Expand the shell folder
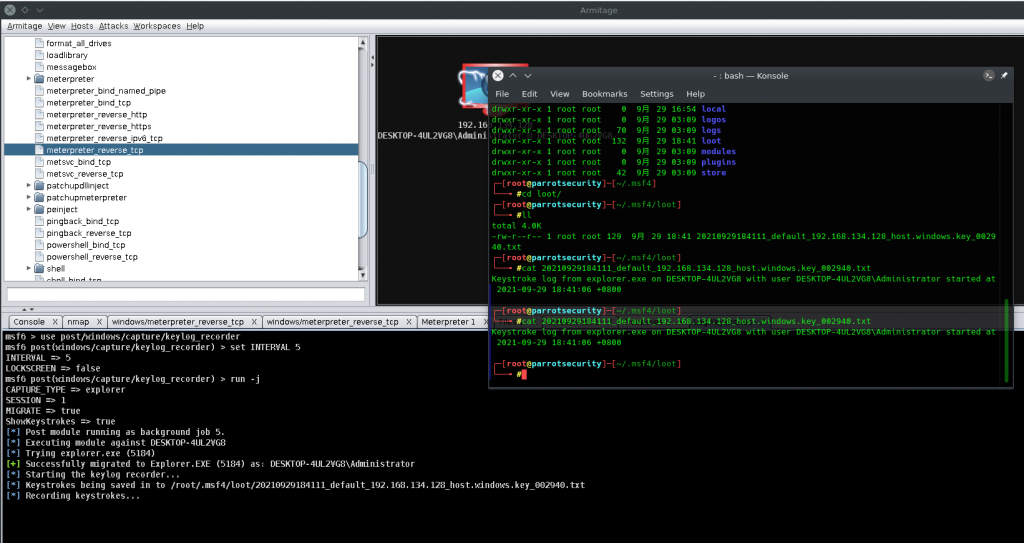This screenshot has height=543, width=1024. pyautogui.click(x=29, y=269)
